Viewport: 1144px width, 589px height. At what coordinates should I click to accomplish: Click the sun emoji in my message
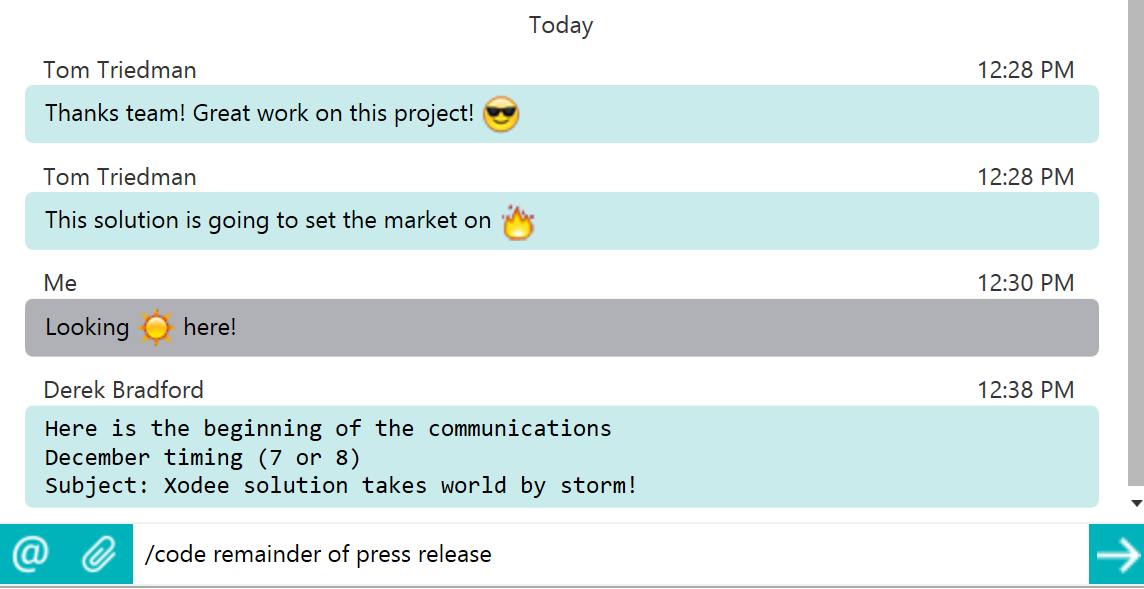pos(156,328)
